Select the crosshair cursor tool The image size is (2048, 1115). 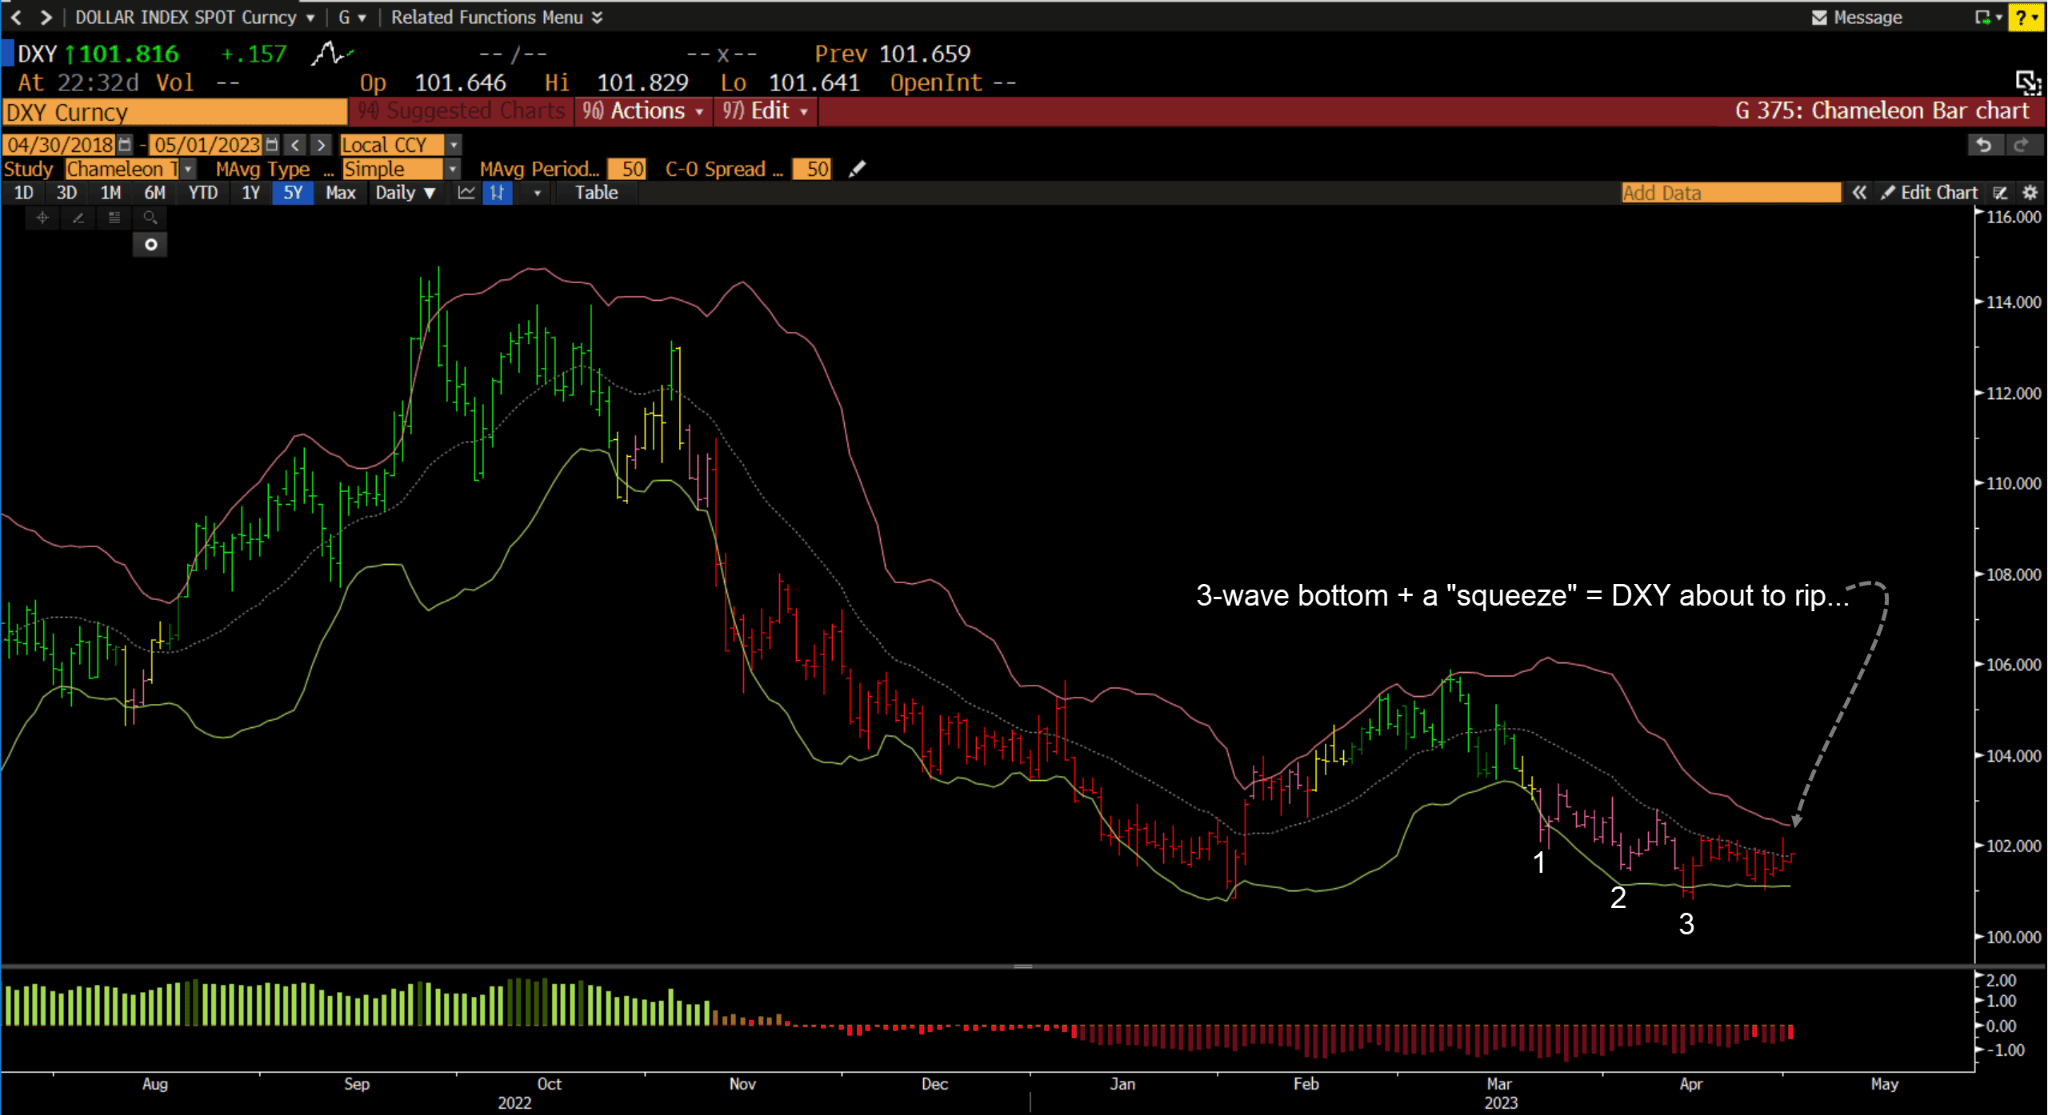click(x=42, y=217)
